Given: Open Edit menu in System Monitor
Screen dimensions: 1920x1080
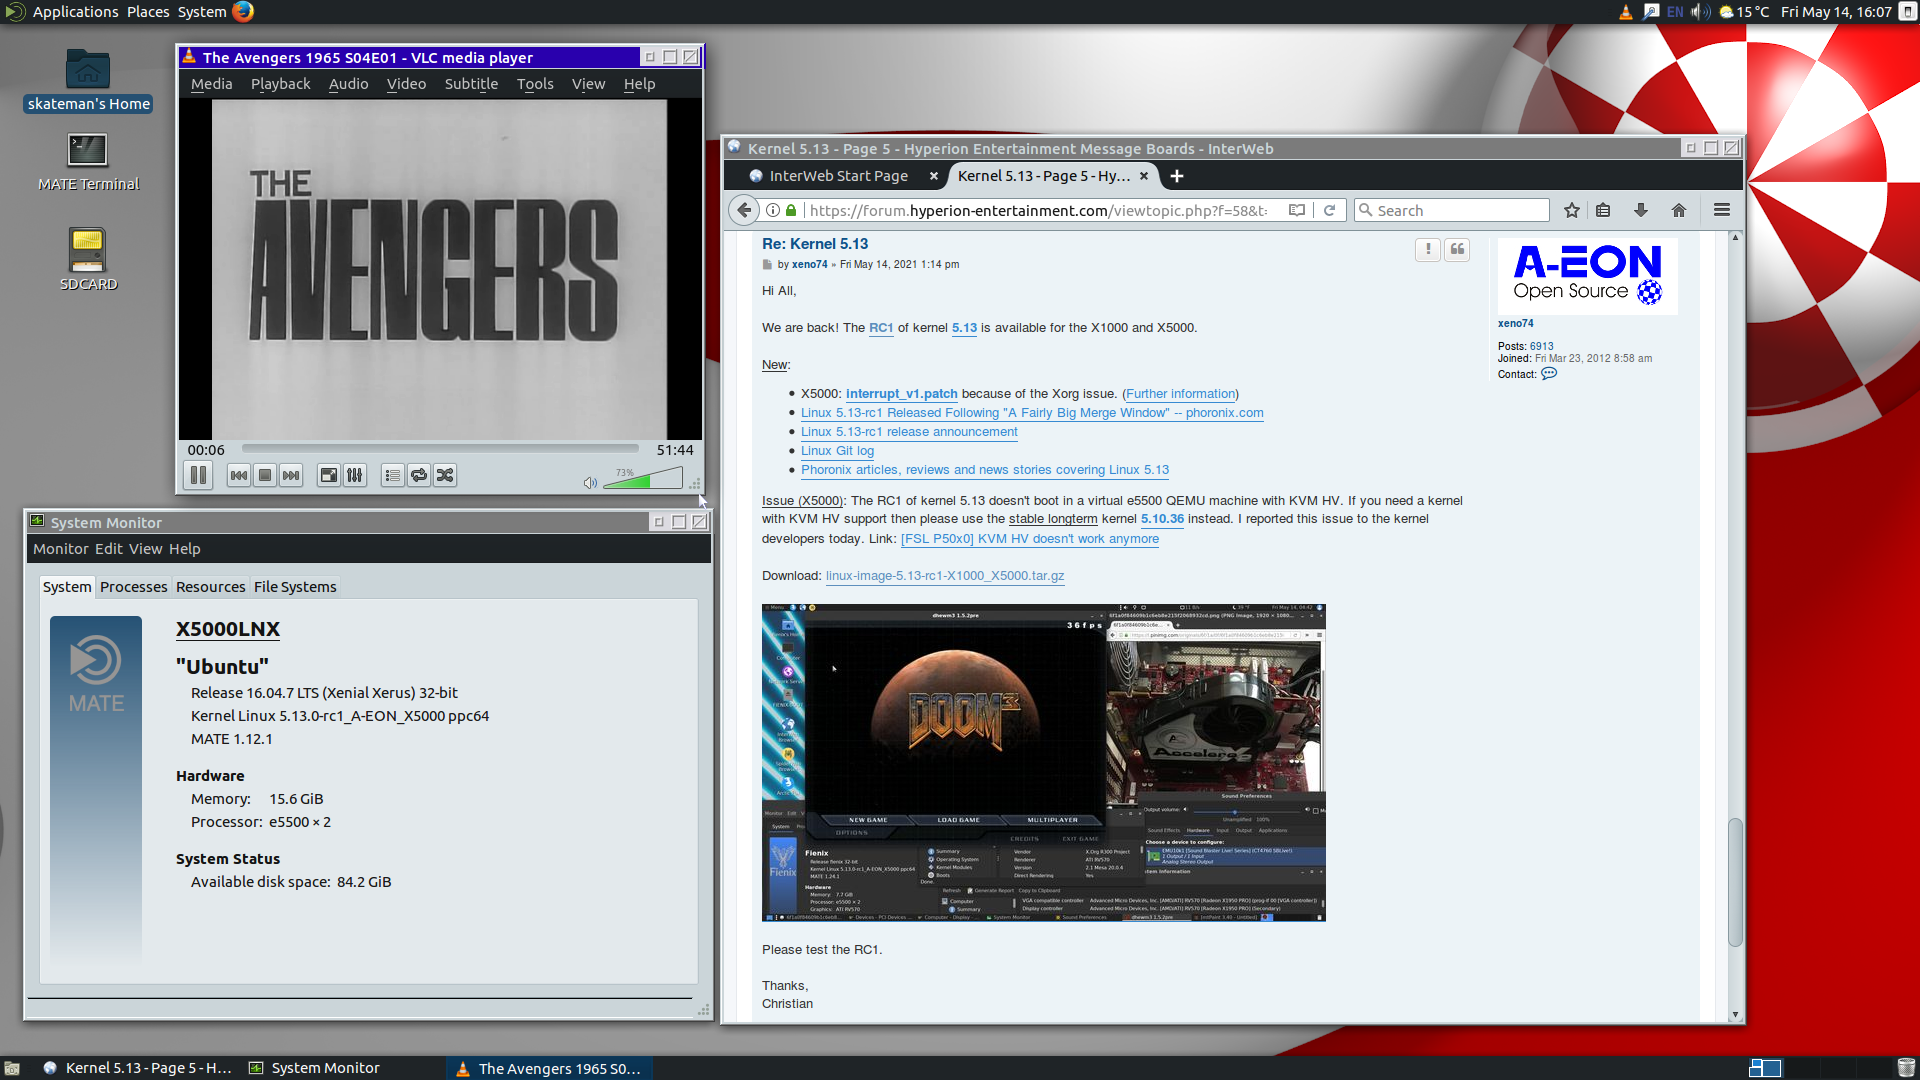Looking at the screenshot, I should [109, 549].
